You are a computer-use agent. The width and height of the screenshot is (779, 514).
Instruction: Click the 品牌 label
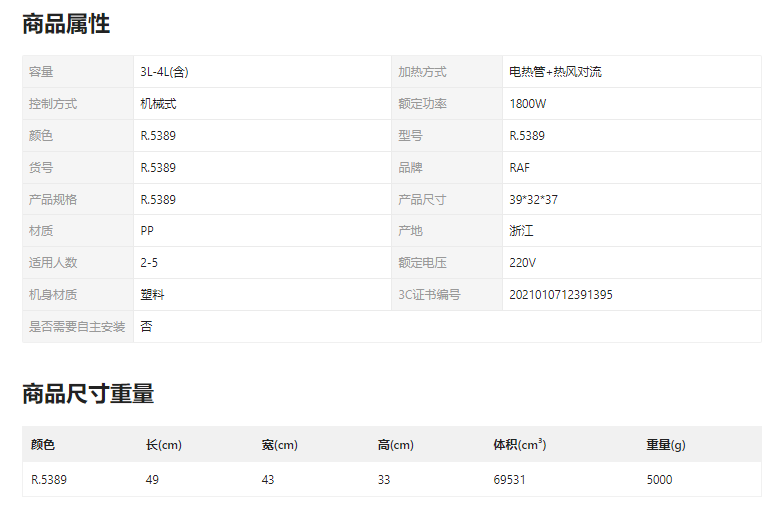pos(410,167)
